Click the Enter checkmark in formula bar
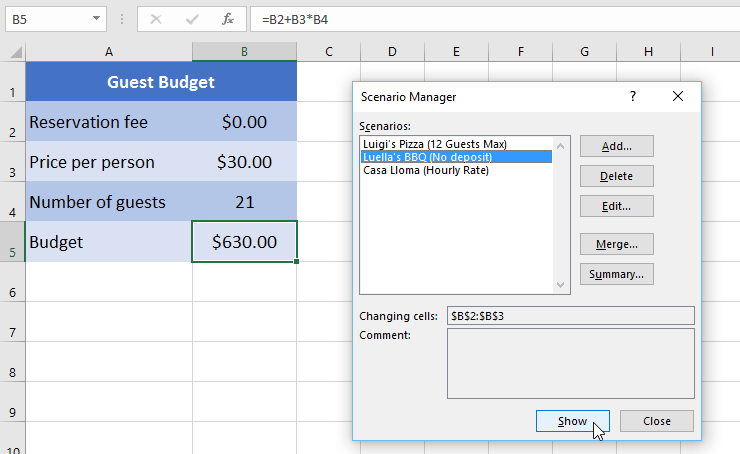Screen dimensions: 740x454 (x=192, y=19)
